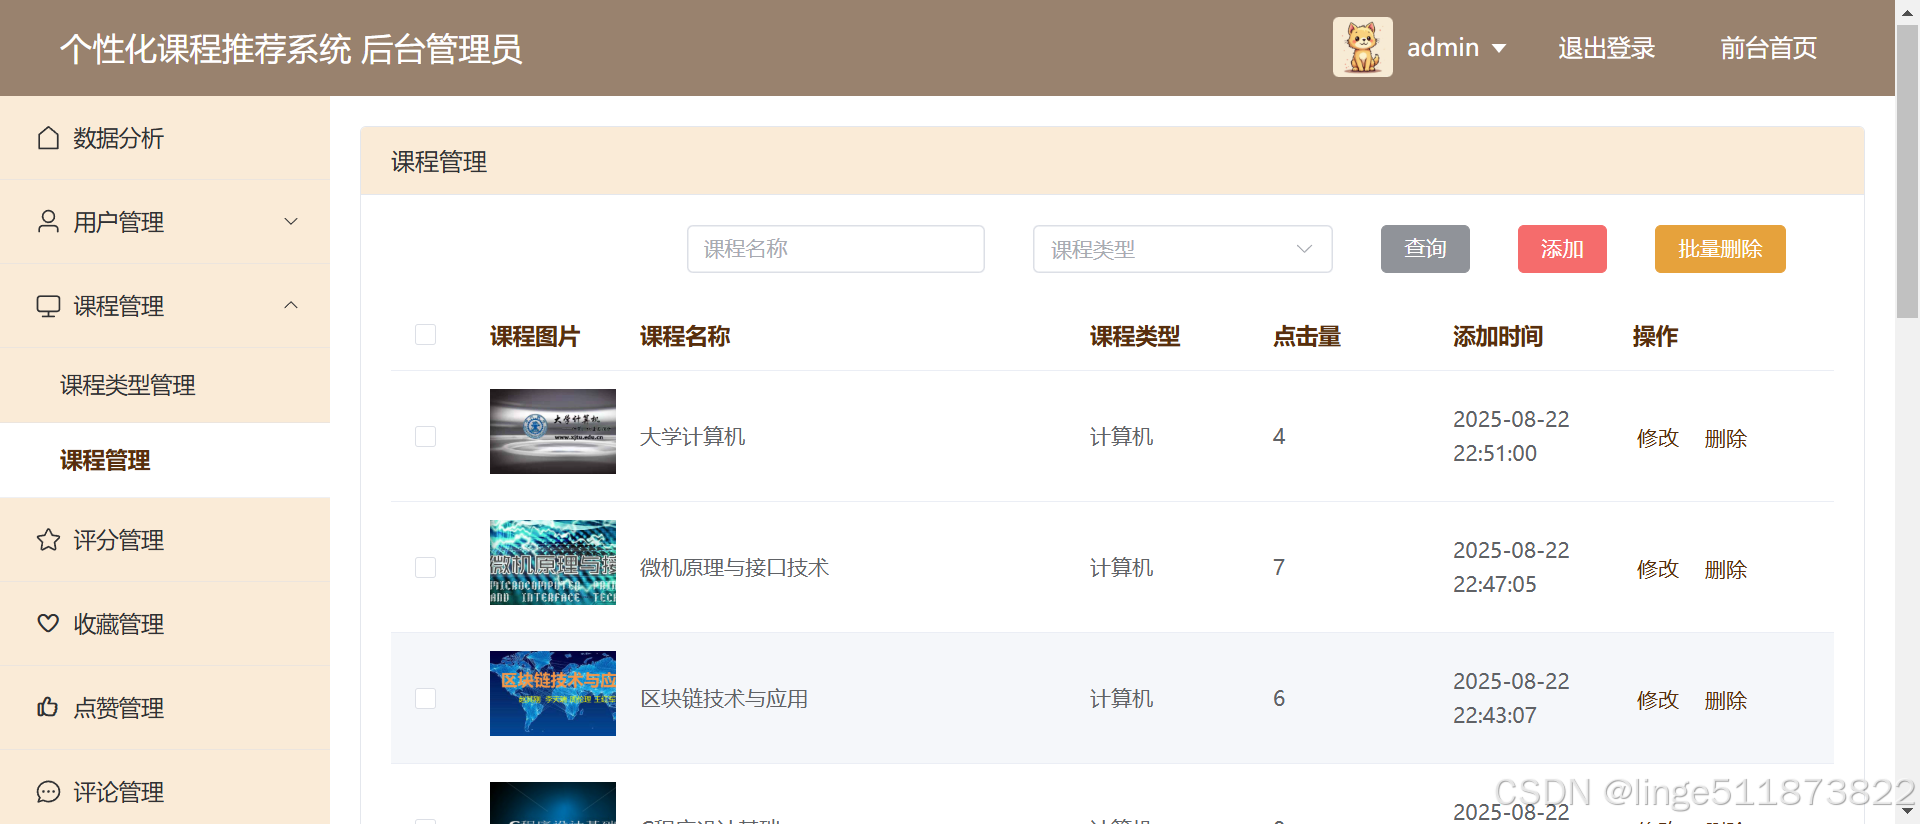Open 收藏管理 in the sidebar

(x=165, y=624)
